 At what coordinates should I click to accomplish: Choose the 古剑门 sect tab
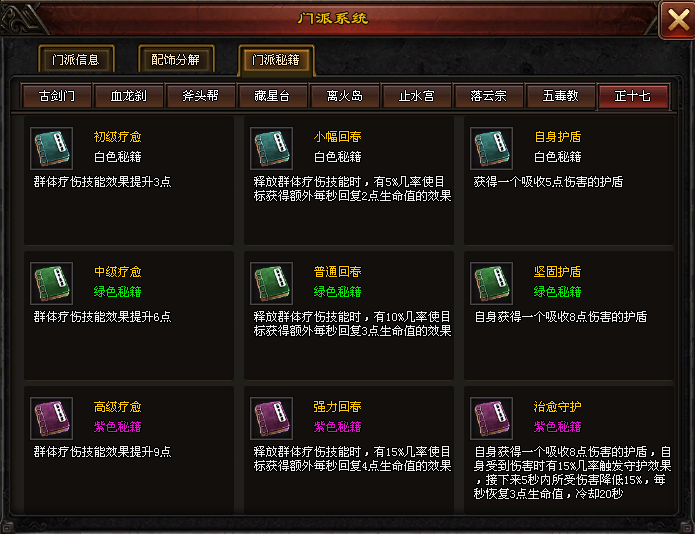coord(57,96)
